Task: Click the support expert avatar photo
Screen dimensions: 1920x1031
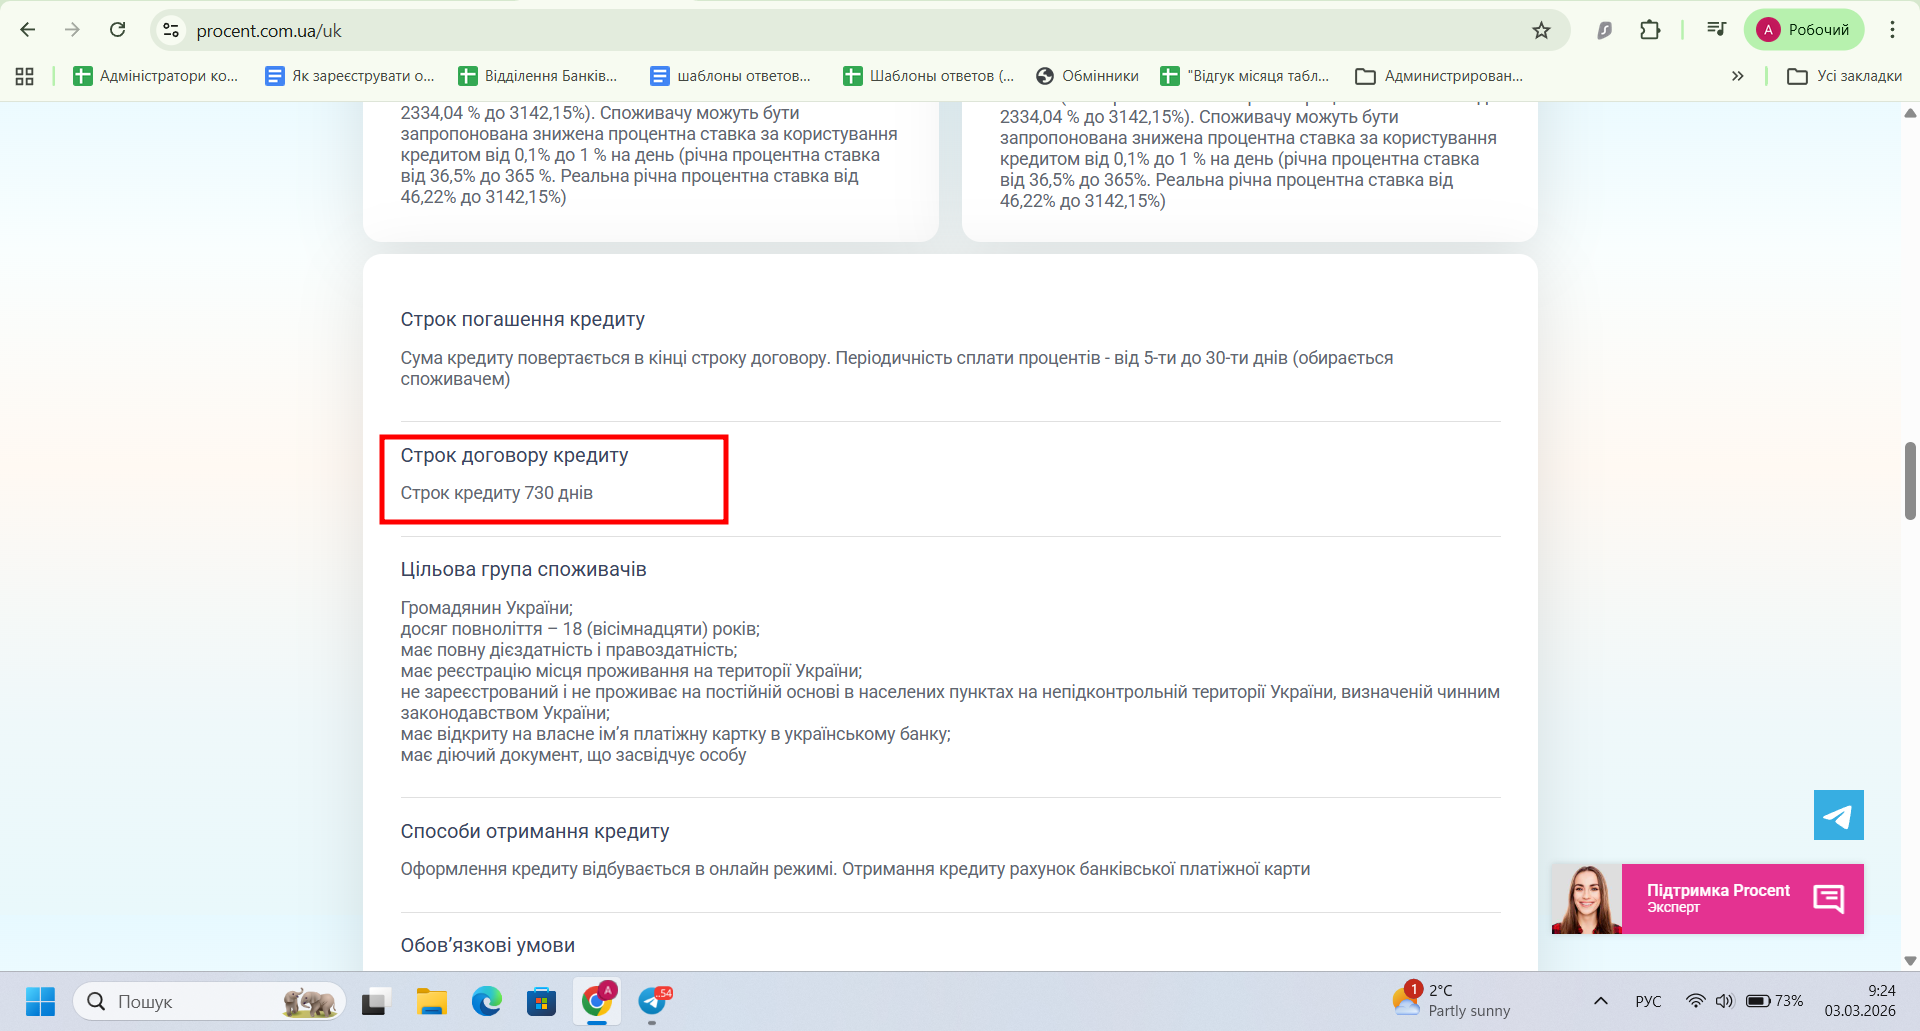Action: tap(1586, 899)
